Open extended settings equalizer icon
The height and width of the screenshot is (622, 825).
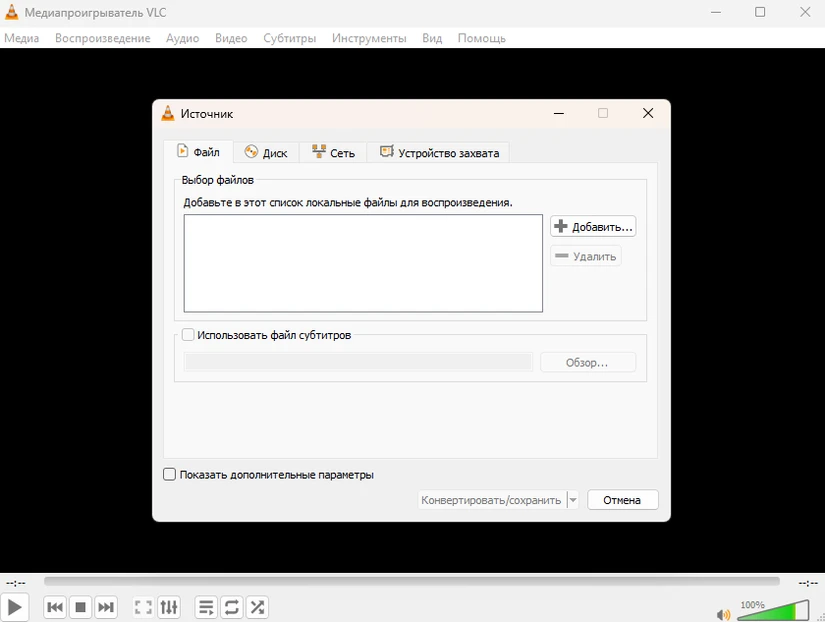169,607
